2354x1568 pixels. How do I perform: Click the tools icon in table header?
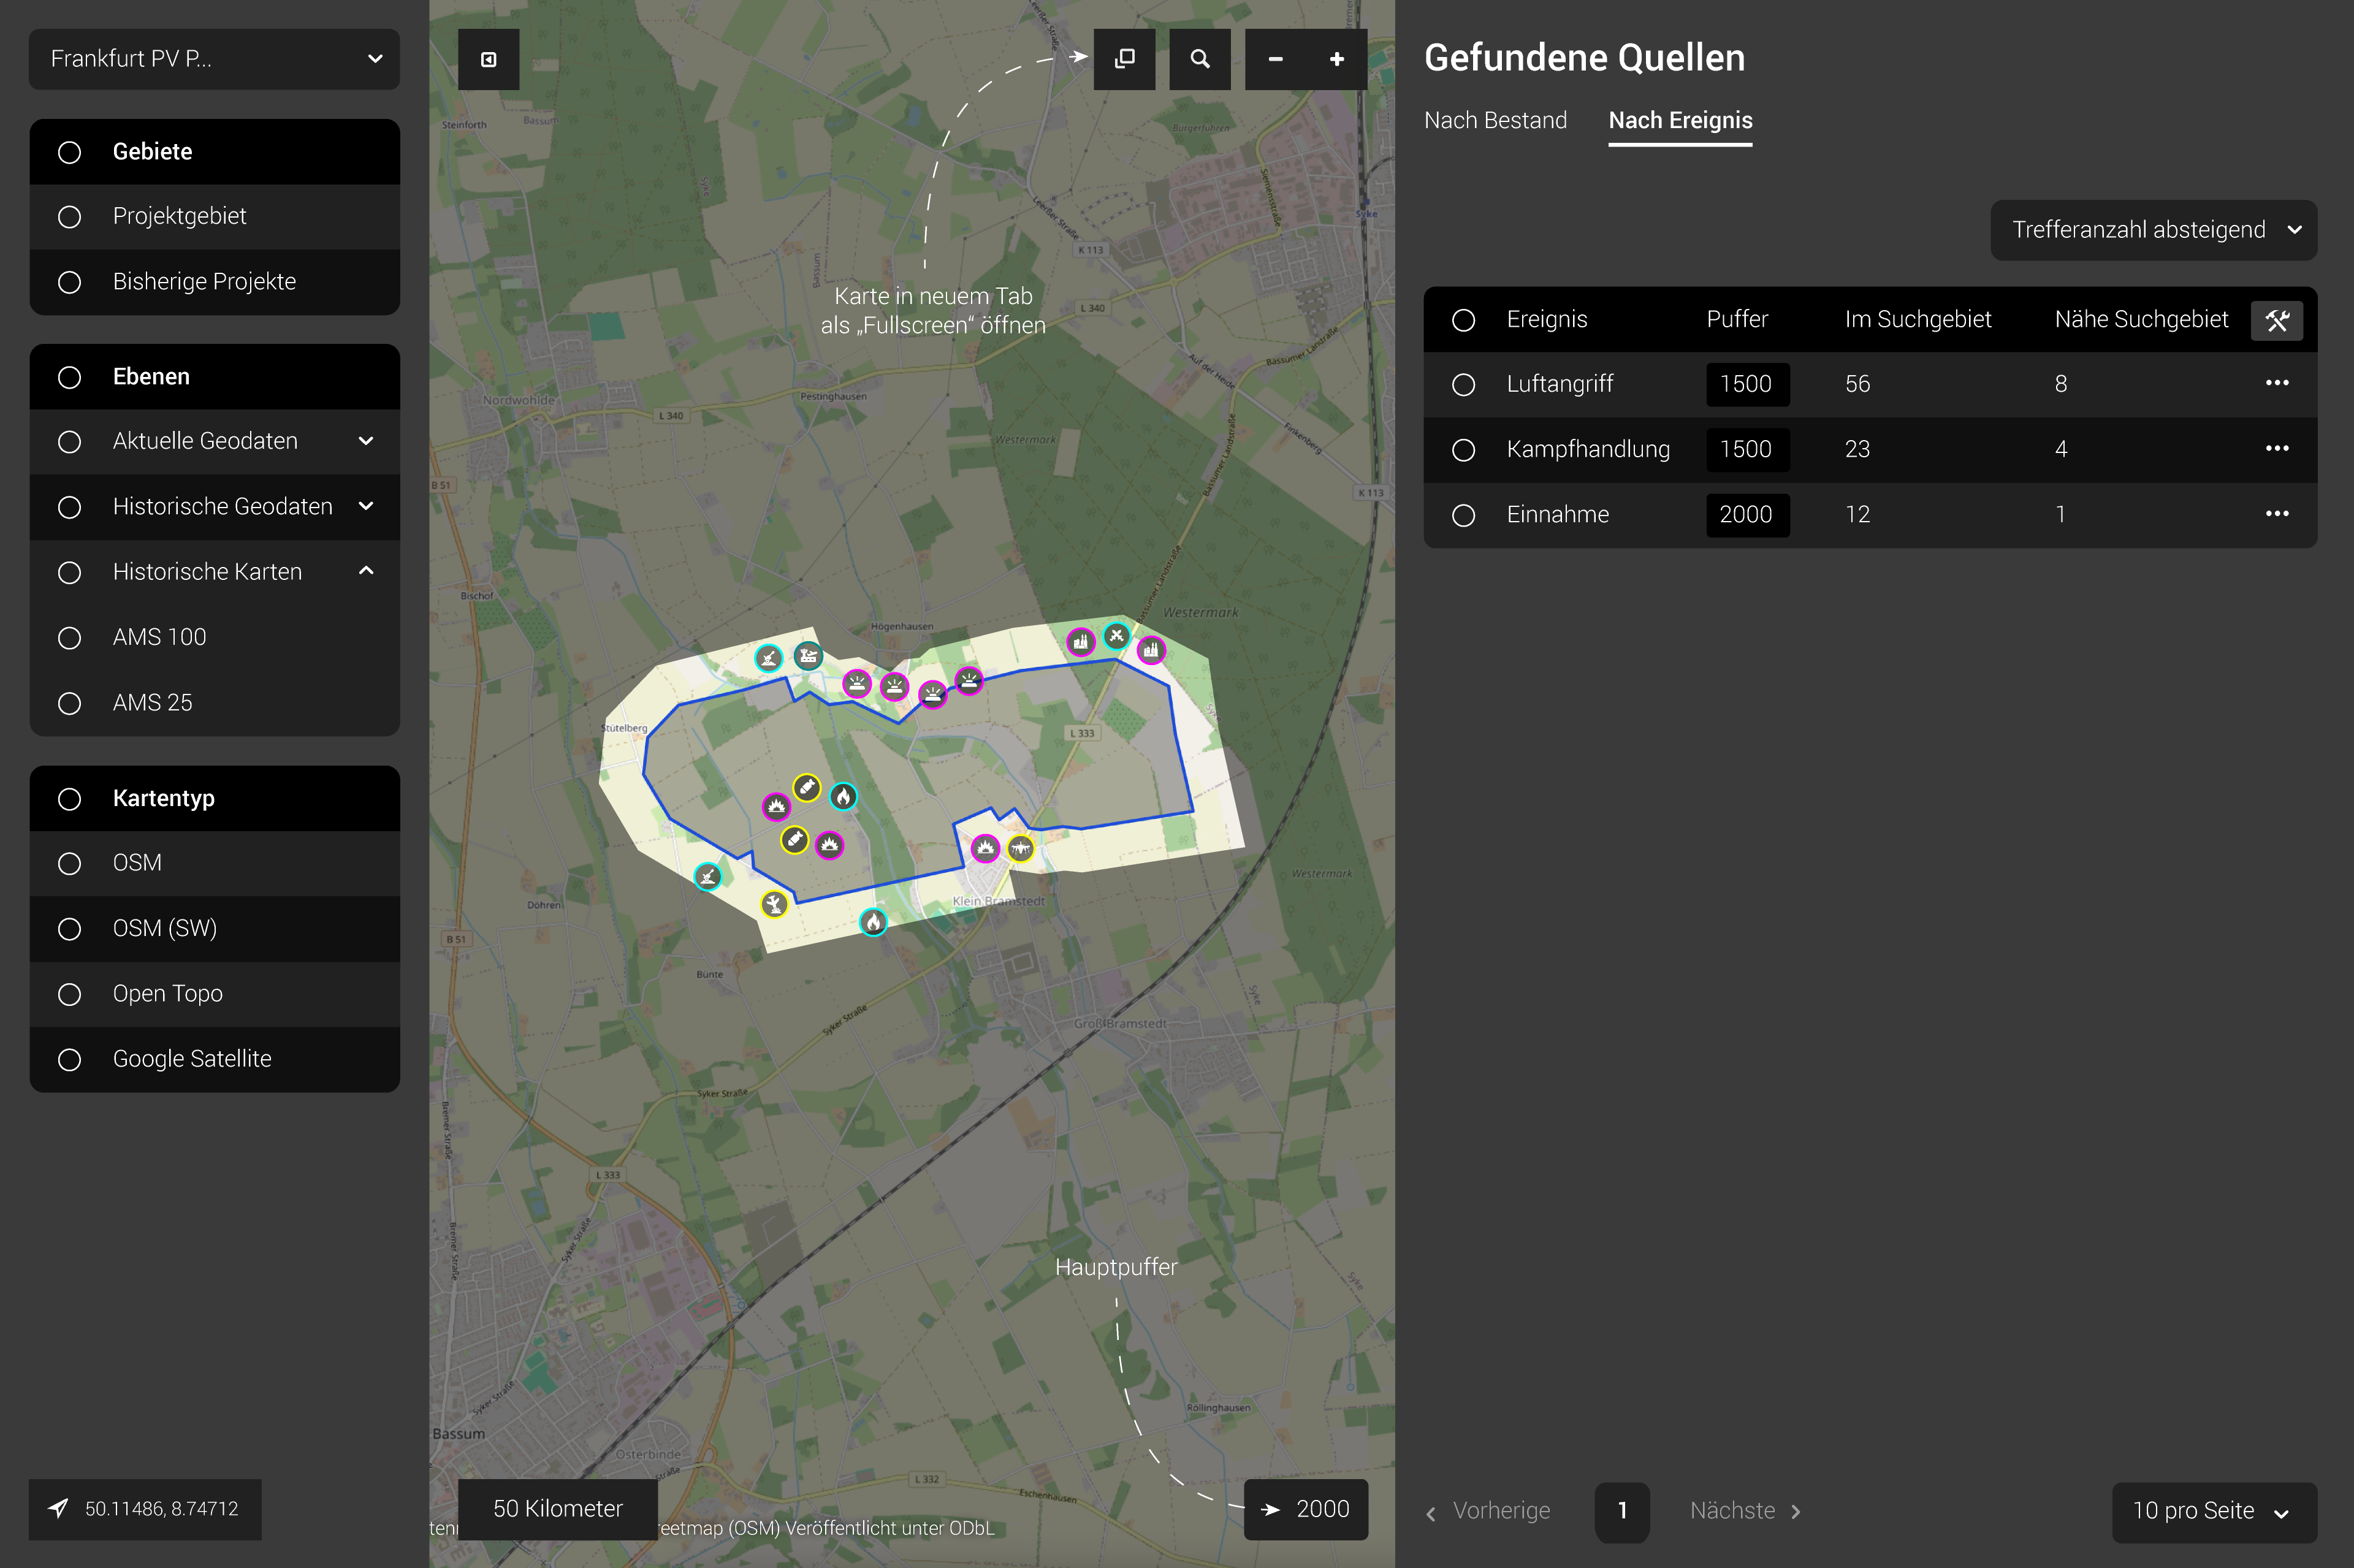coord(2276,321)
